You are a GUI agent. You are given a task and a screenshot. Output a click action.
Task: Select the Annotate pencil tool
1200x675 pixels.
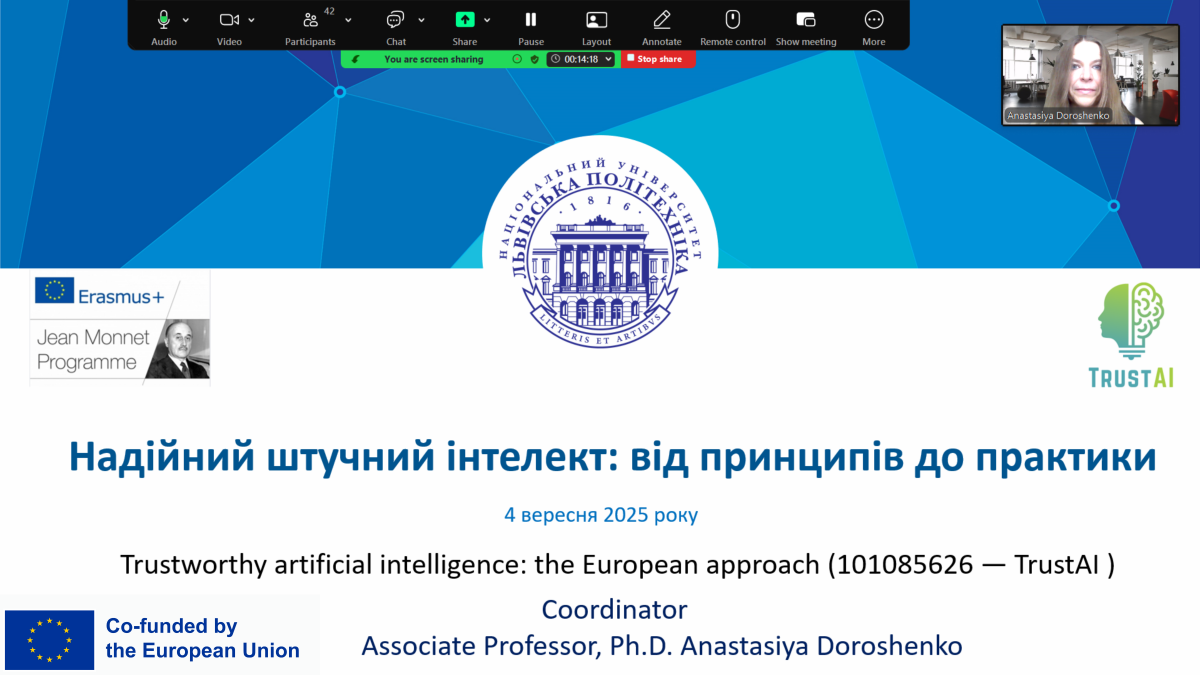(x=661, y=19)
